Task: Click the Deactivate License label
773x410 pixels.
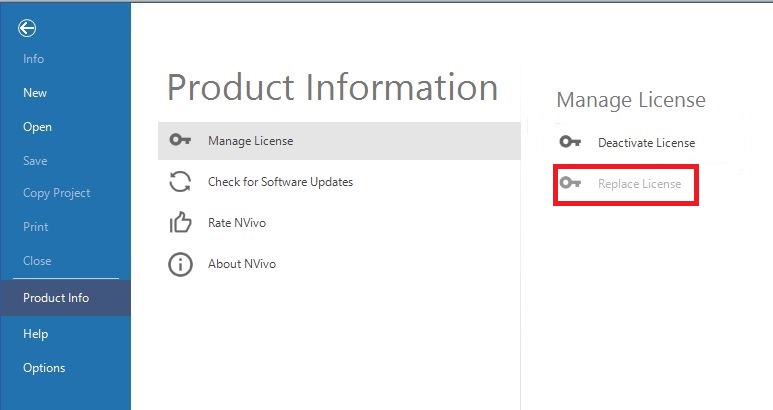Action: pyautogui.click(x=646, y=143)
